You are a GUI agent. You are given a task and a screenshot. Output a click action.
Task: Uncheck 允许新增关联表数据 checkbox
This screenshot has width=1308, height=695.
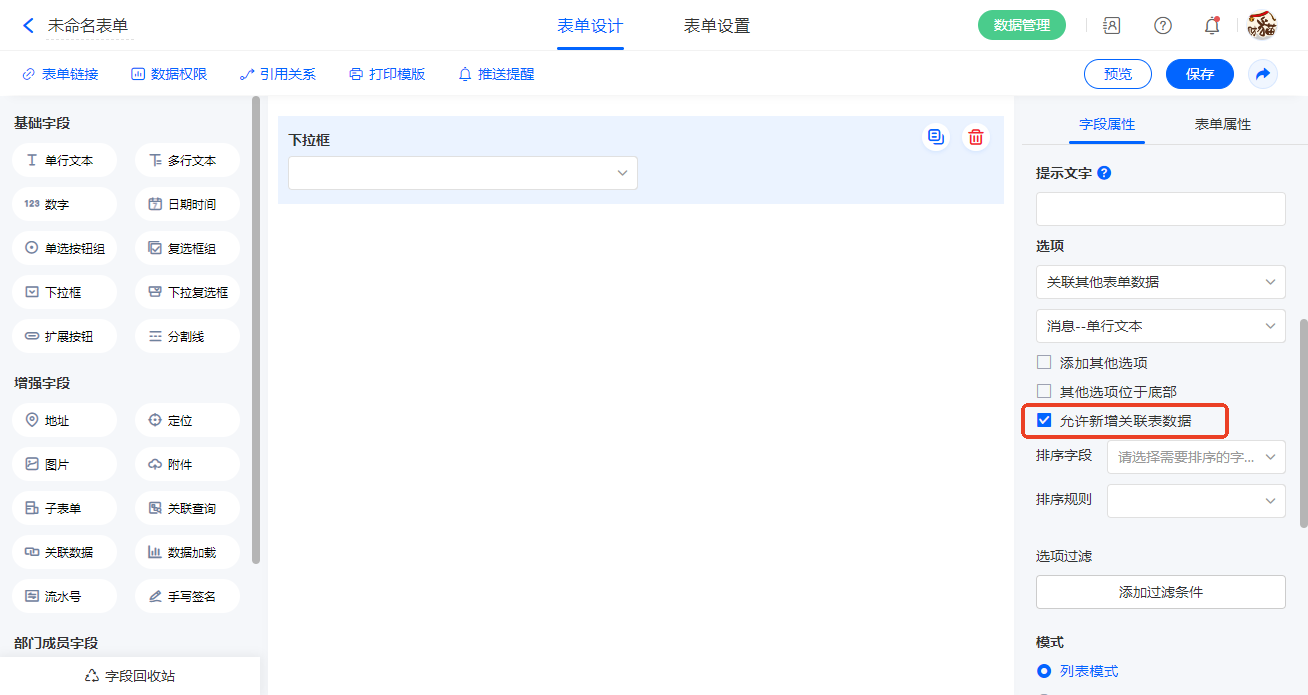pos(1044,421)
